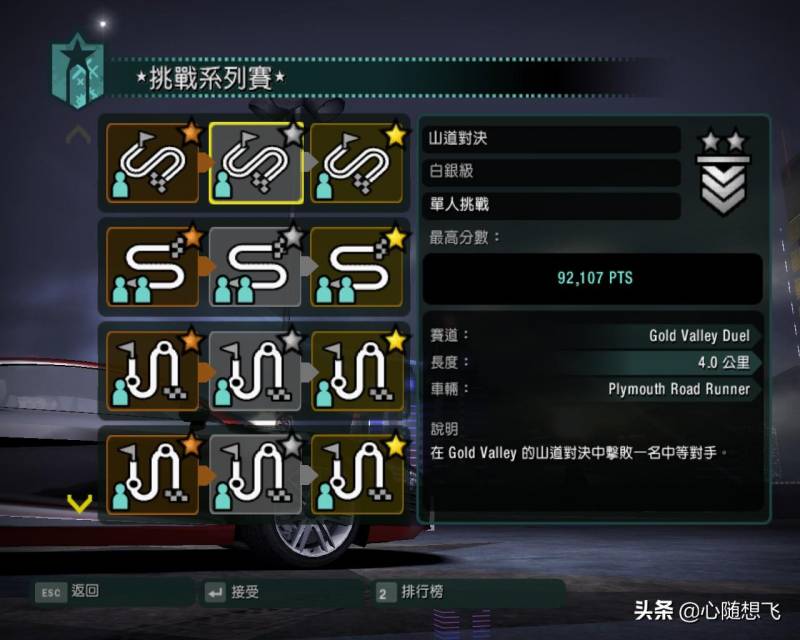Select the highlighted silver canyon duel tile
Image resolution: width=800 pixels, height=640 pixels.
[x=256, y=163]
